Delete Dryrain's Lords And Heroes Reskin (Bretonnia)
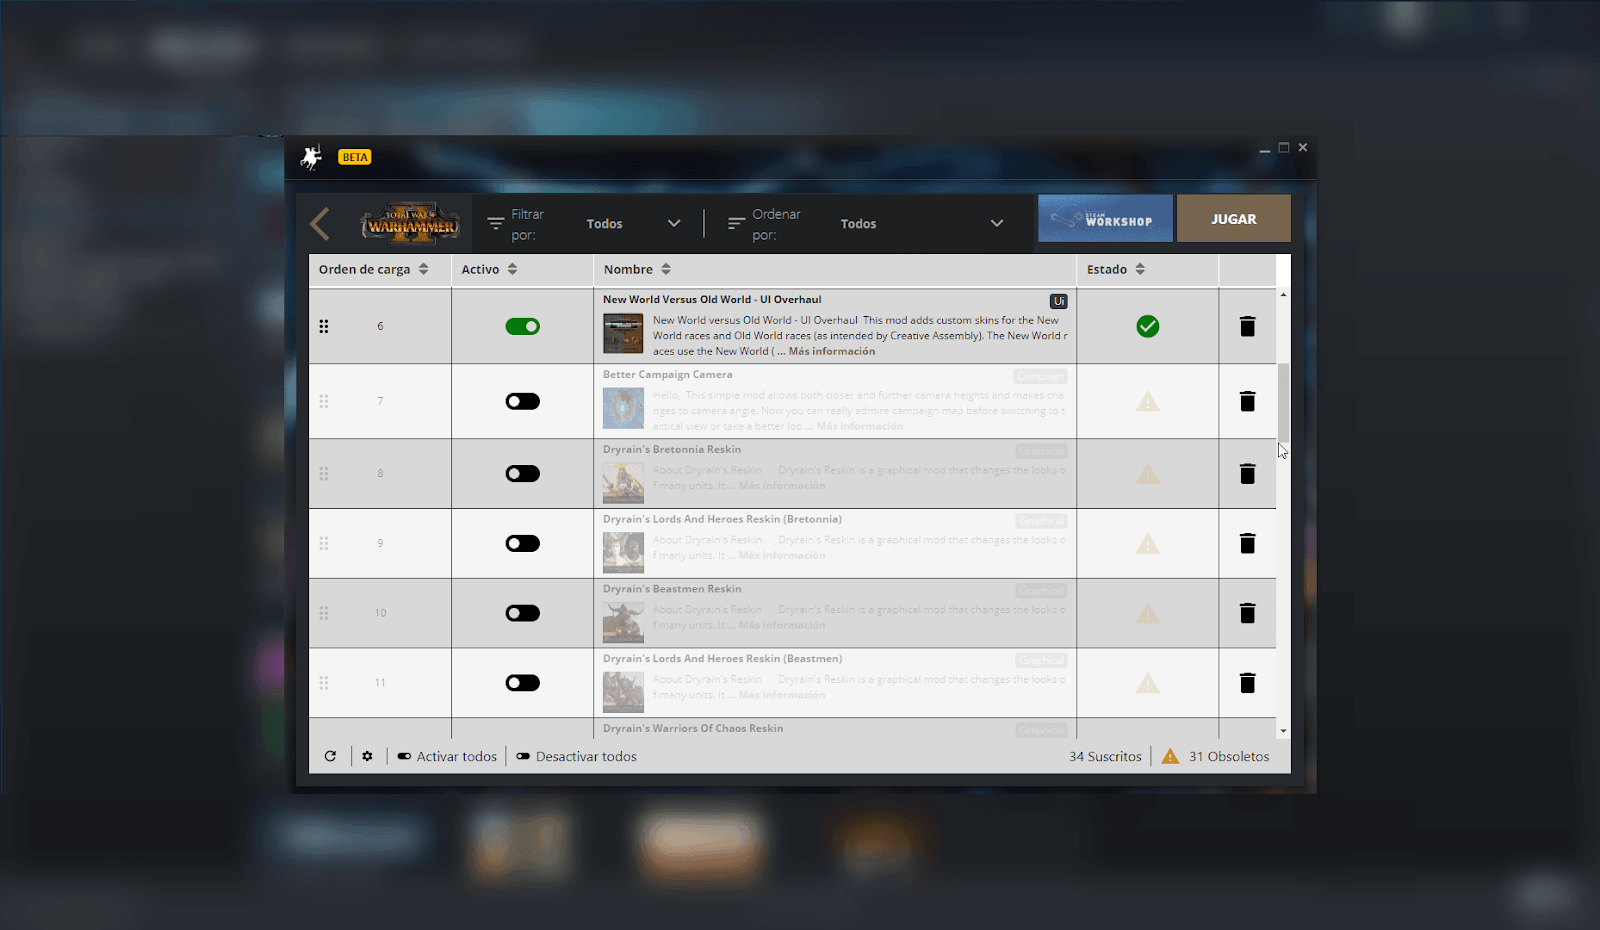The height and width of the screenshot is (930, 1600). pos(1247,543)
